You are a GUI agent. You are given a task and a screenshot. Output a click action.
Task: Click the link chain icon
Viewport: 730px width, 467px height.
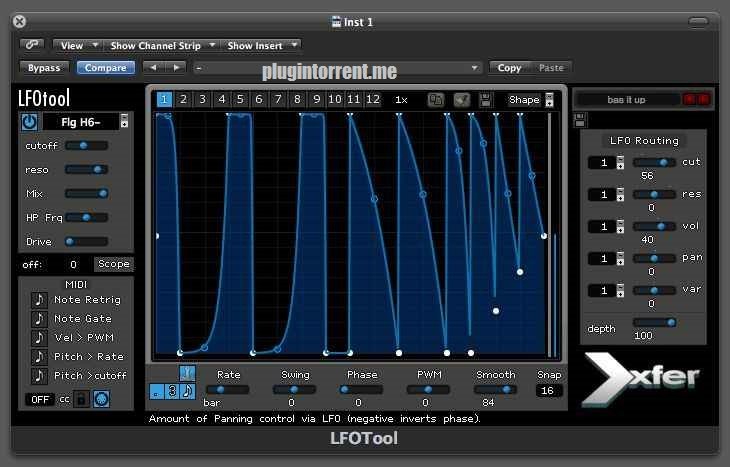point(32,45)
